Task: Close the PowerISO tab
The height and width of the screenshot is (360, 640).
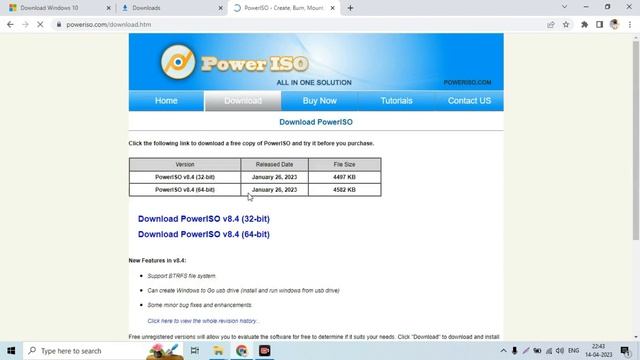Action: 332,8
